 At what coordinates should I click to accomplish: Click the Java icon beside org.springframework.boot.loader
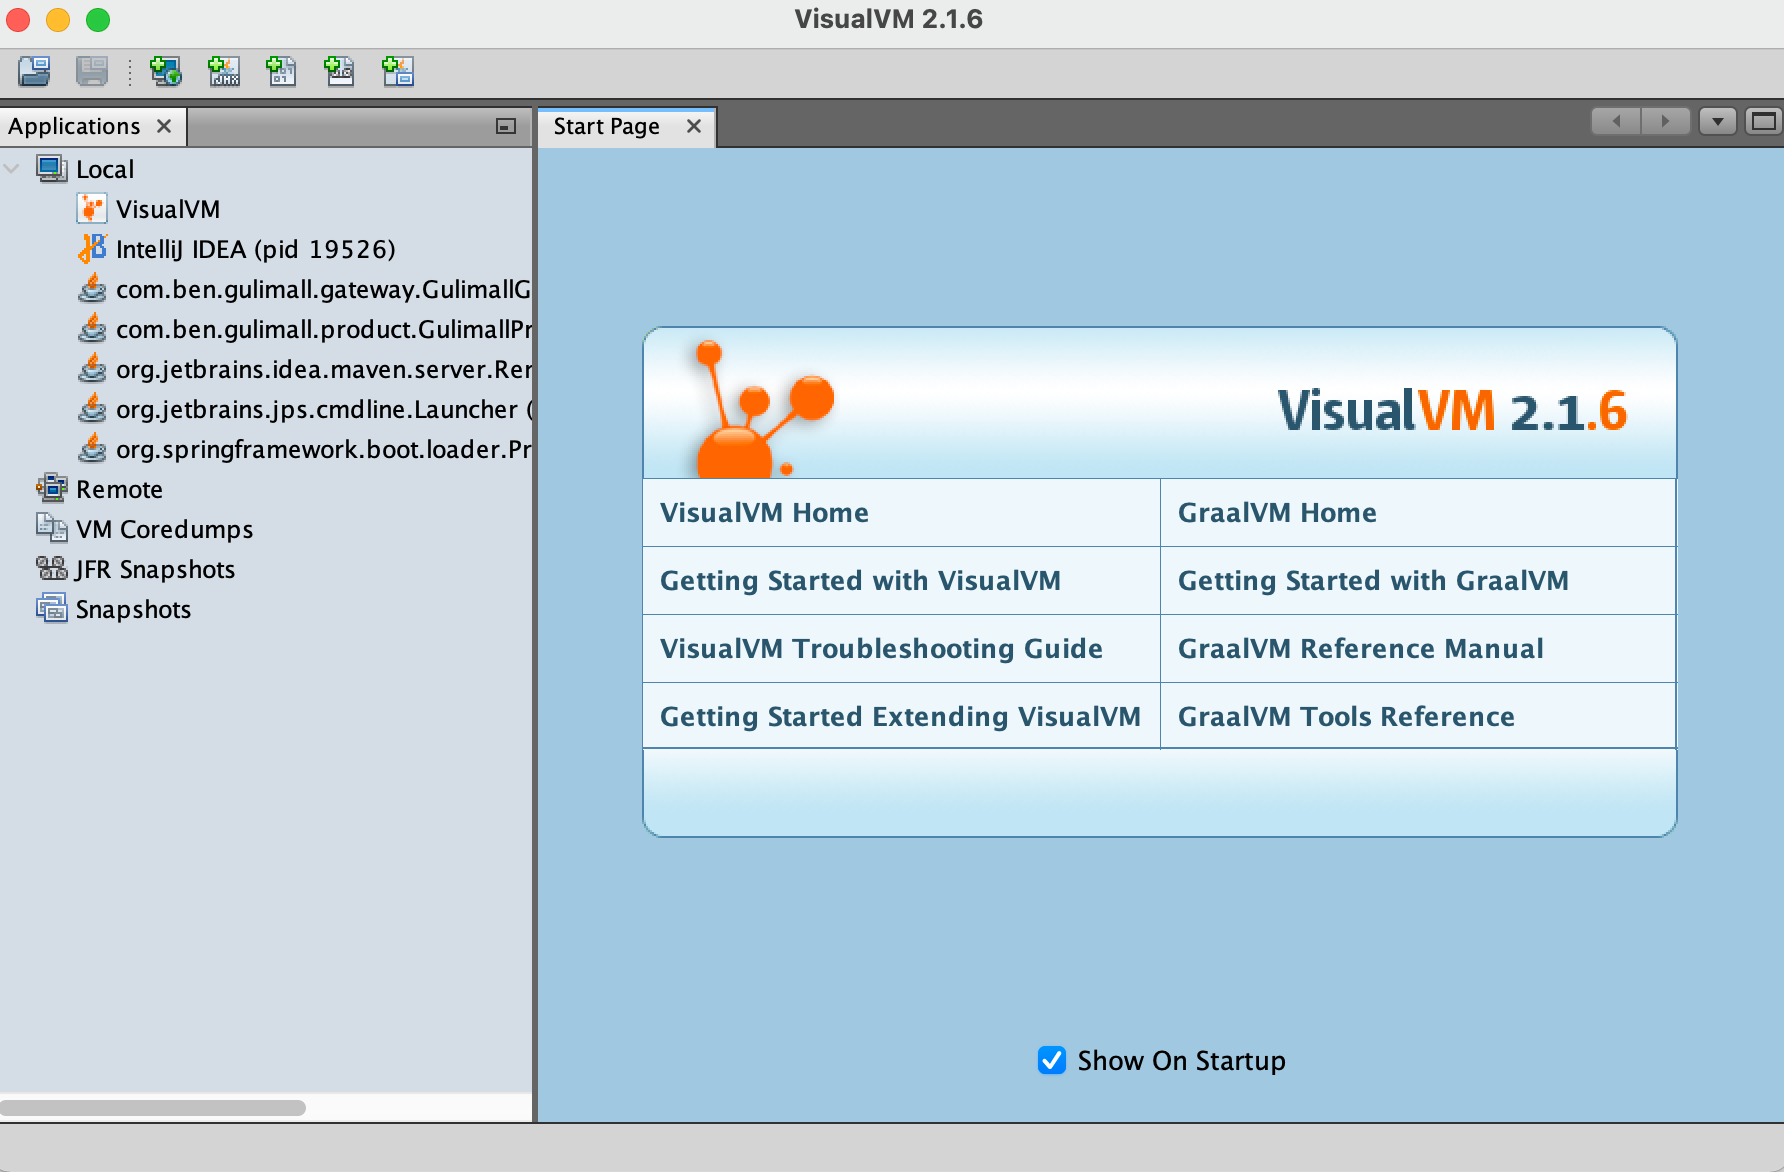92,449
